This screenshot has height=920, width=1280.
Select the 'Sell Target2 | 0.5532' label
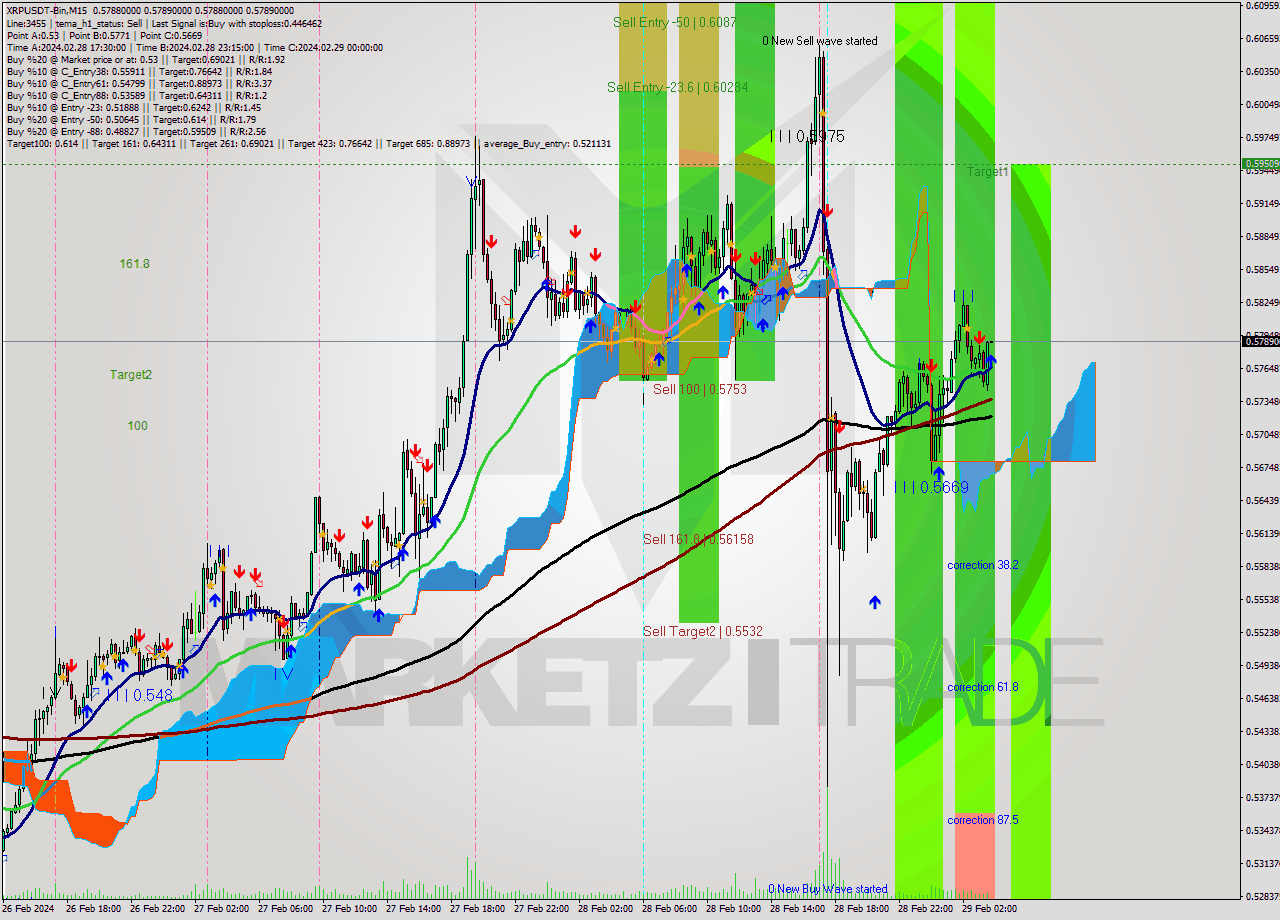(x=703, y=631)
